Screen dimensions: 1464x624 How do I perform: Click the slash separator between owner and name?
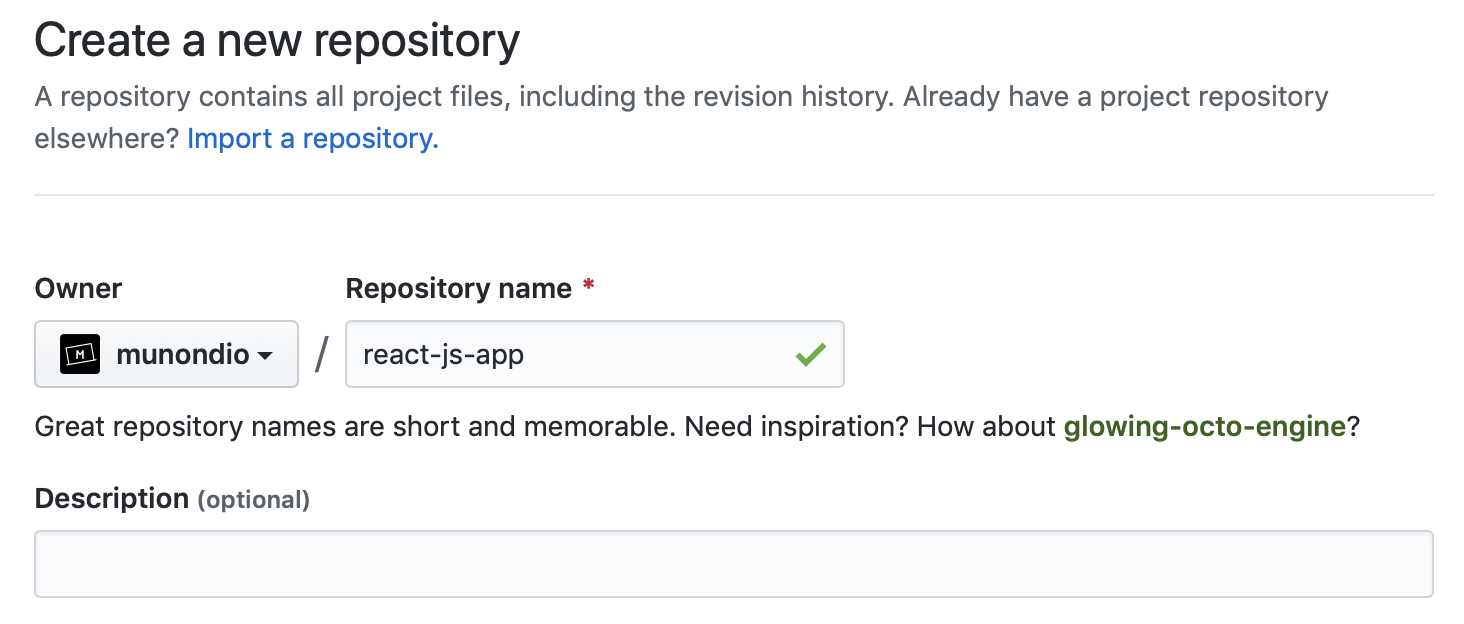[x=321, y=352]
